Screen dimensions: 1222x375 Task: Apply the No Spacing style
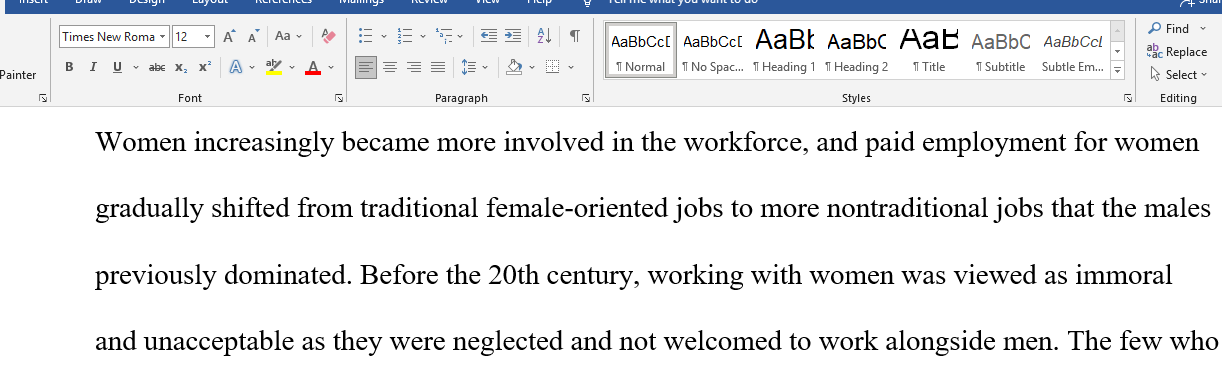click(x=712, y=50)
